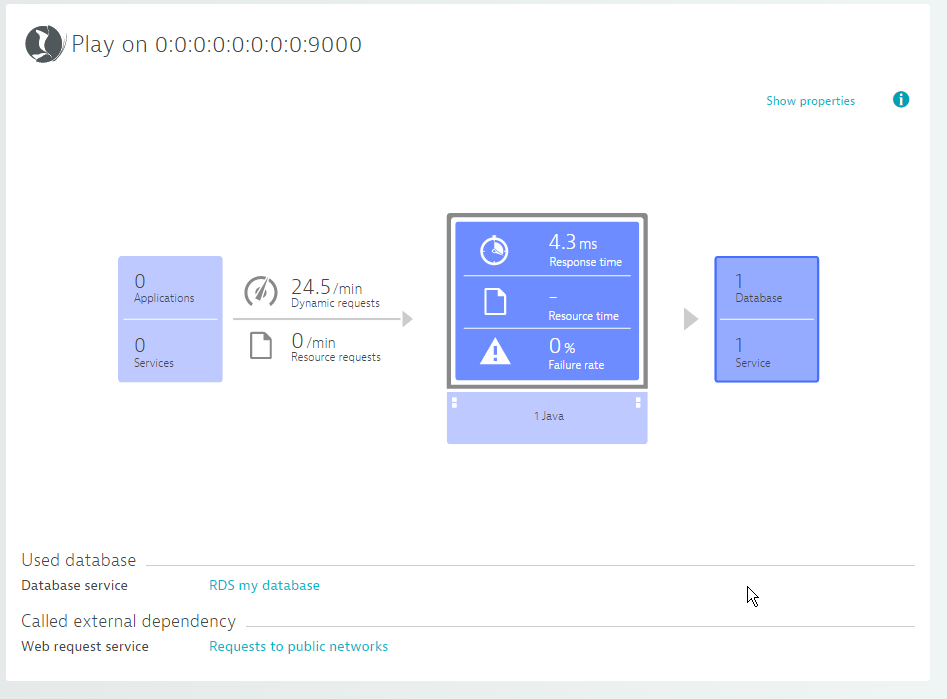This screenshot has width=947, height=699.
Task: Click left grip dots on Java bar
Action: (455, 402)
